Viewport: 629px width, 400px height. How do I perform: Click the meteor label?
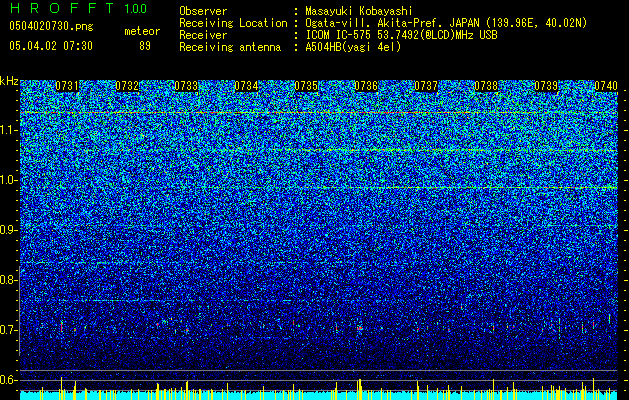coord(142,31)
